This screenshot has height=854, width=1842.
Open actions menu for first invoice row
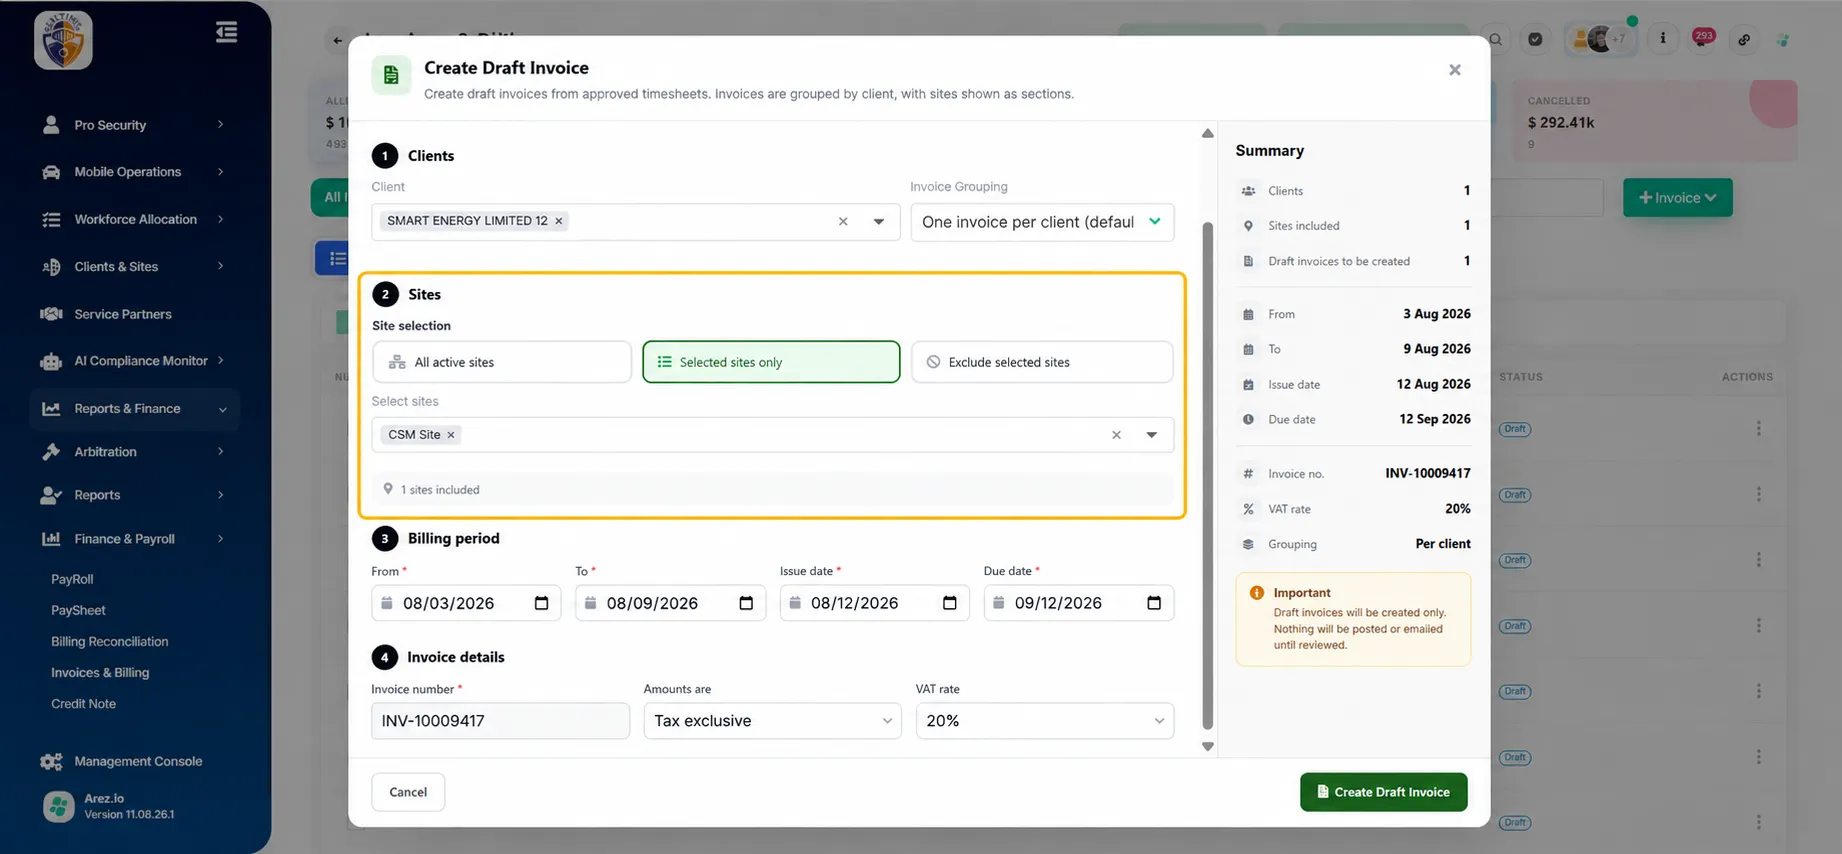(x=1758, y=429)
